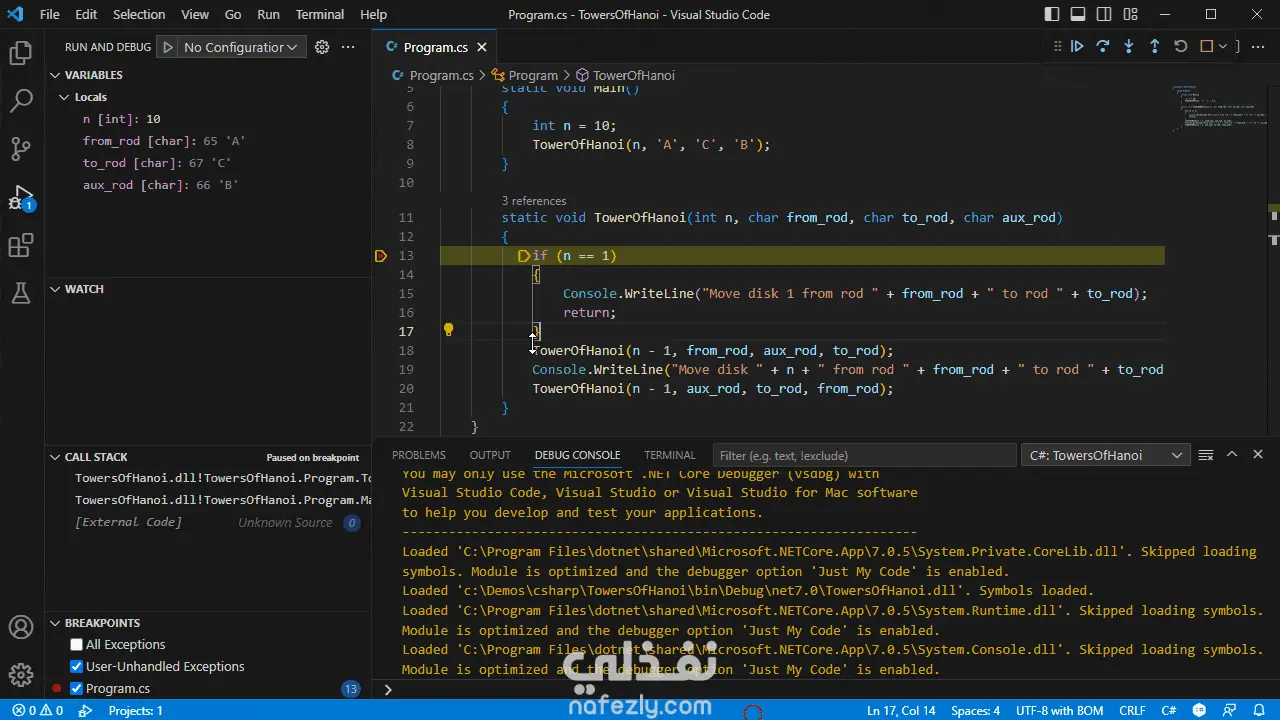
Task: Switch to the OUTPUT panel tab
Action: (x=490, y=455)
